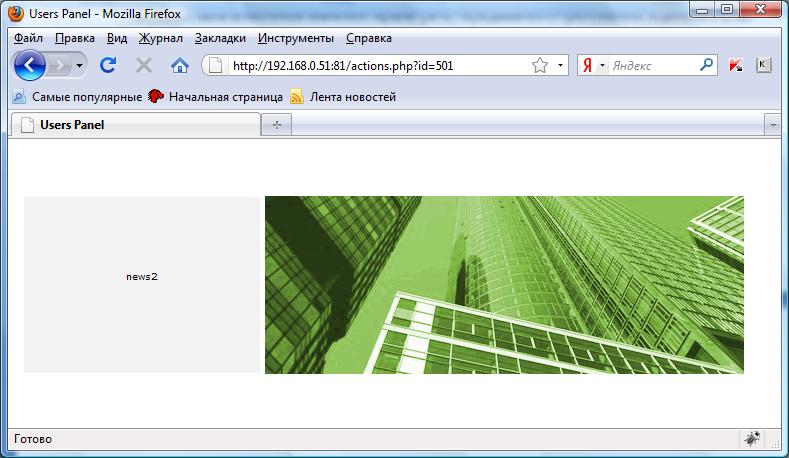Click the green skyscraper banner image
The image size is (789, 458).
tap(504, 285)
